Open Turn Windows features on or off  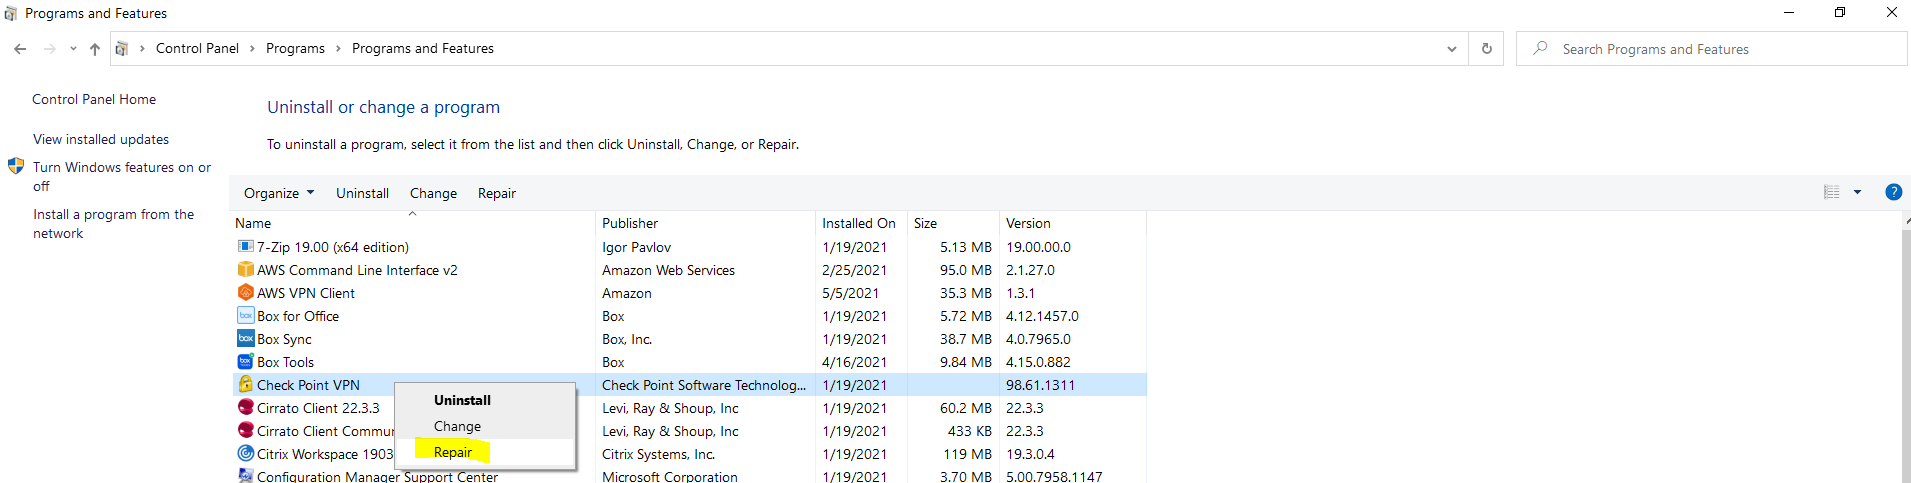tap(122, 176)
